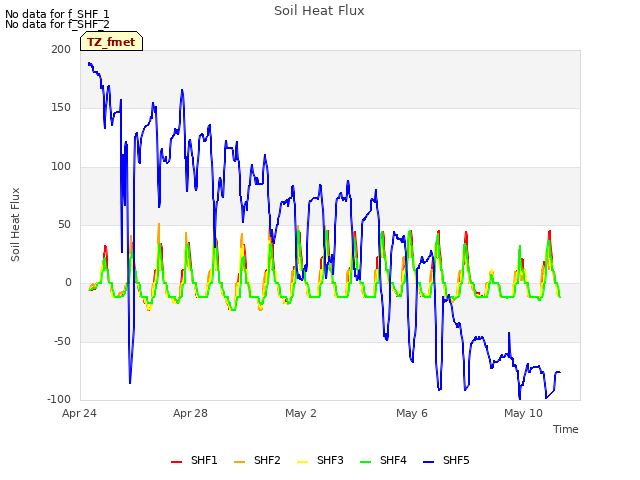Screen dimensions: 640x480
Task: Click the 200 y-axis tick label
Action: pyautogui.click(x=61, y=49)
